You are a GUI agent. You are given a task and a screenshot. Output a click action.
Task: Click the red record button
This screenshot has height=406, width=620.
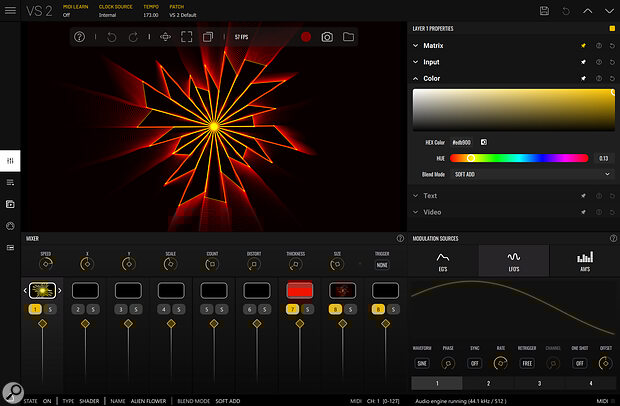coord(305,37)
